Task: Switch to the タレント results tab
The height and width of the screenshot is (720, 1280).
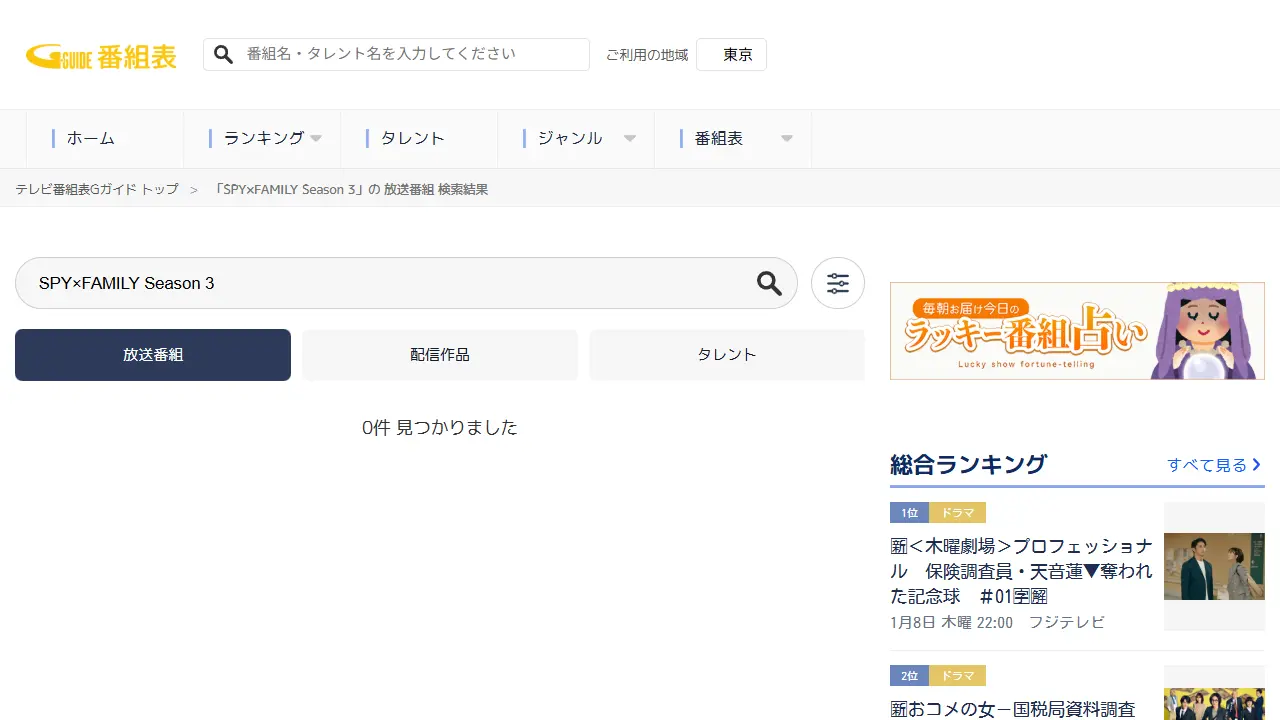Action: coord(727,355)
